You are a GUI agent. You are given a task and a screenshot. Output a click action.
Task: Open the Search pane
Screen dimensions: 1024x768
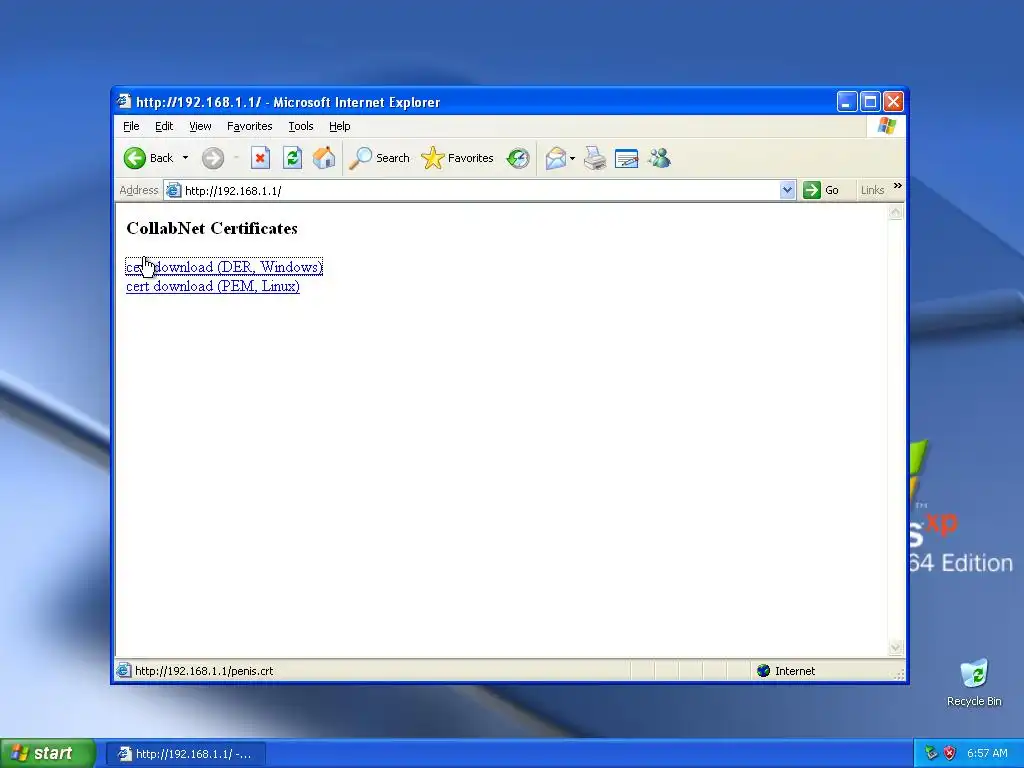(x=379, y=158)
